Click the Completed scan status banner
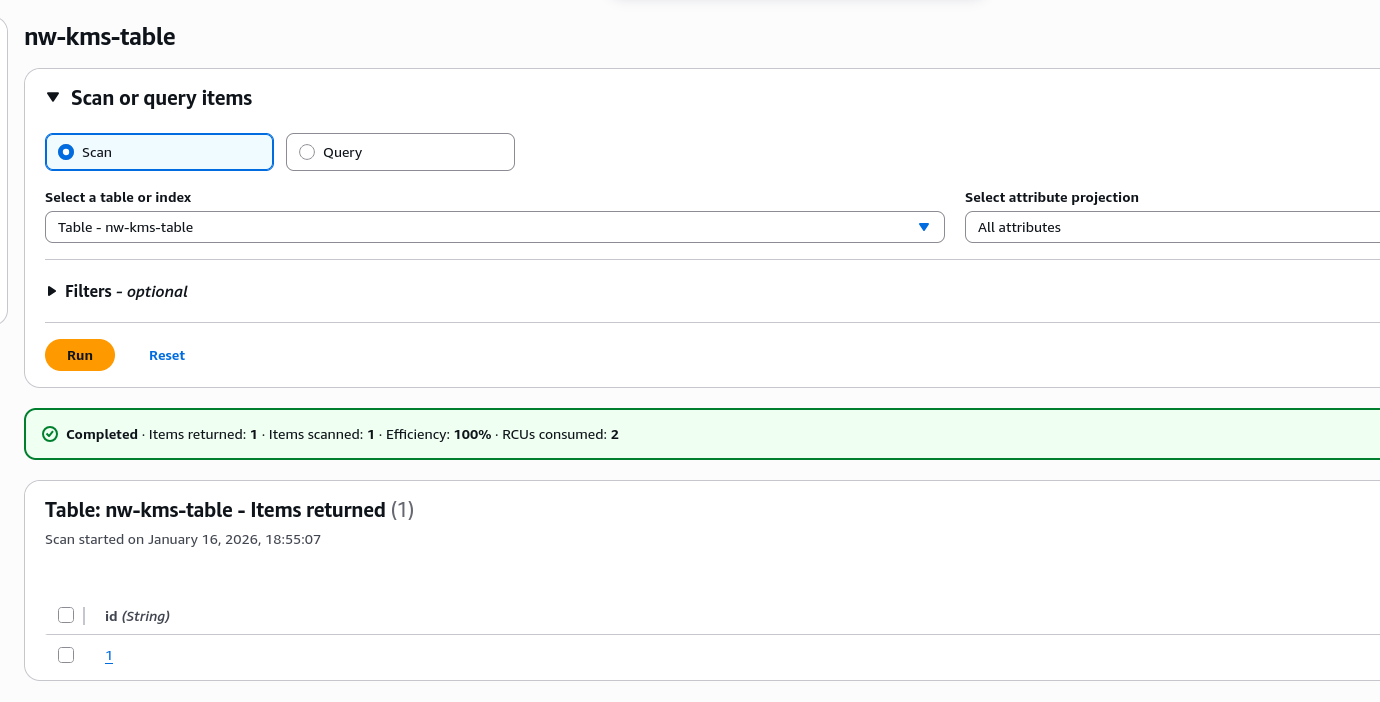1380x702 pixels. 700,434
